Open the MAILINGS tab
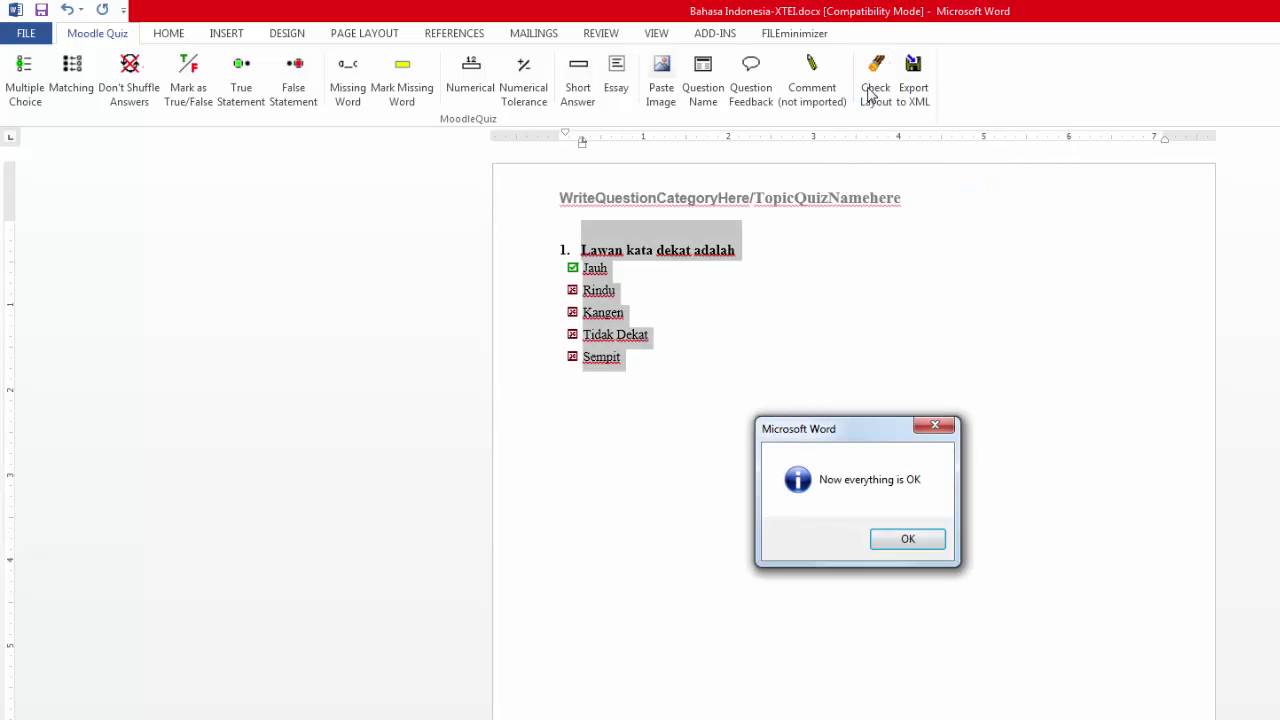The width and height of the screenshot is (1280, 720). (x=534, y=33)
